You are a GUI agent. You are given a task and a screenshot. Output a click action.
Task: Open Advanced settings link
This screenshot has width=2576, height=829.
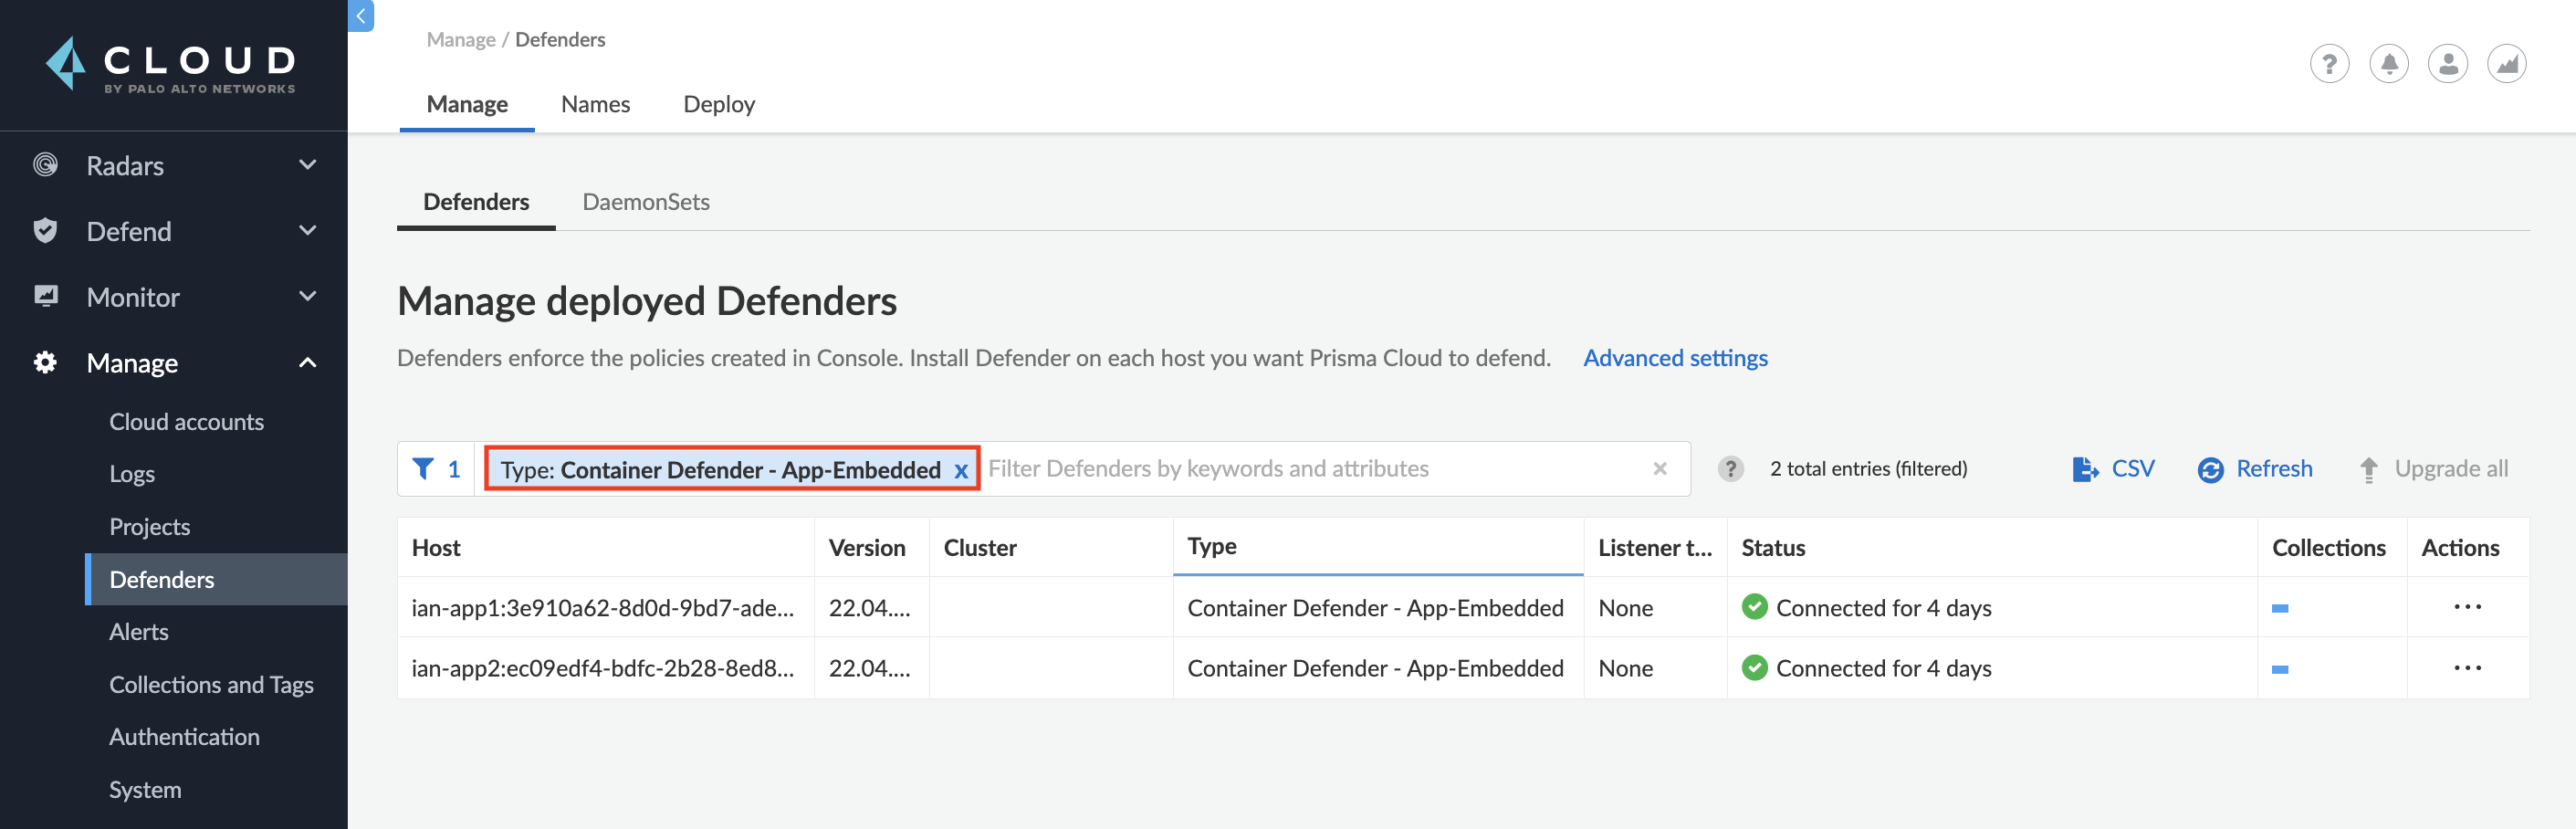1675,358
